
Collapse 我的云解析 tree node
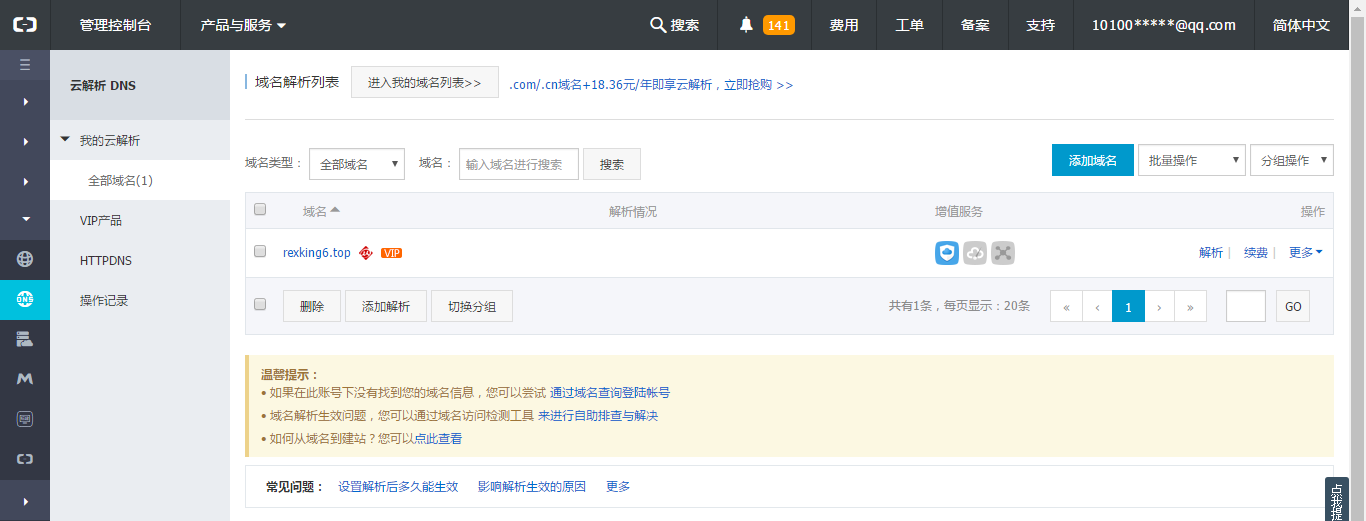[x=65, y=140]
